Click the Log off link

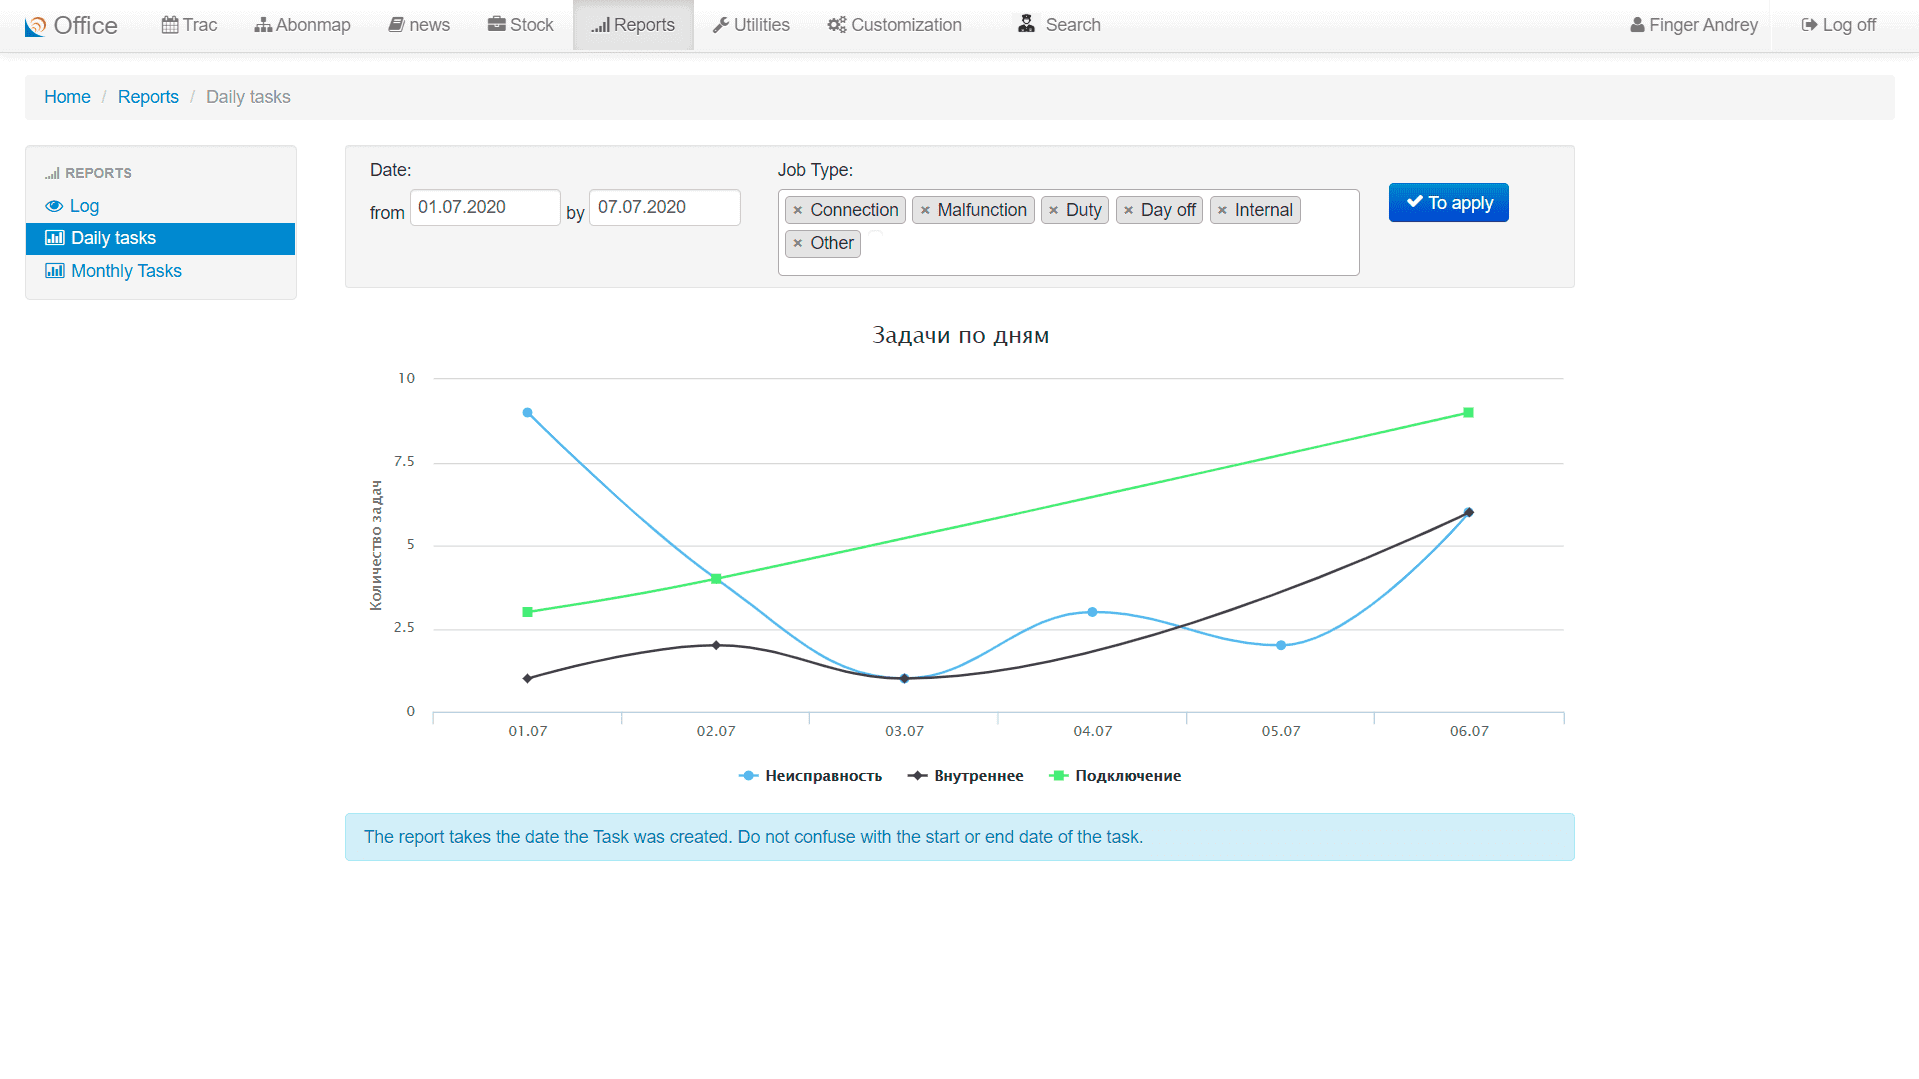point(1838,25)
